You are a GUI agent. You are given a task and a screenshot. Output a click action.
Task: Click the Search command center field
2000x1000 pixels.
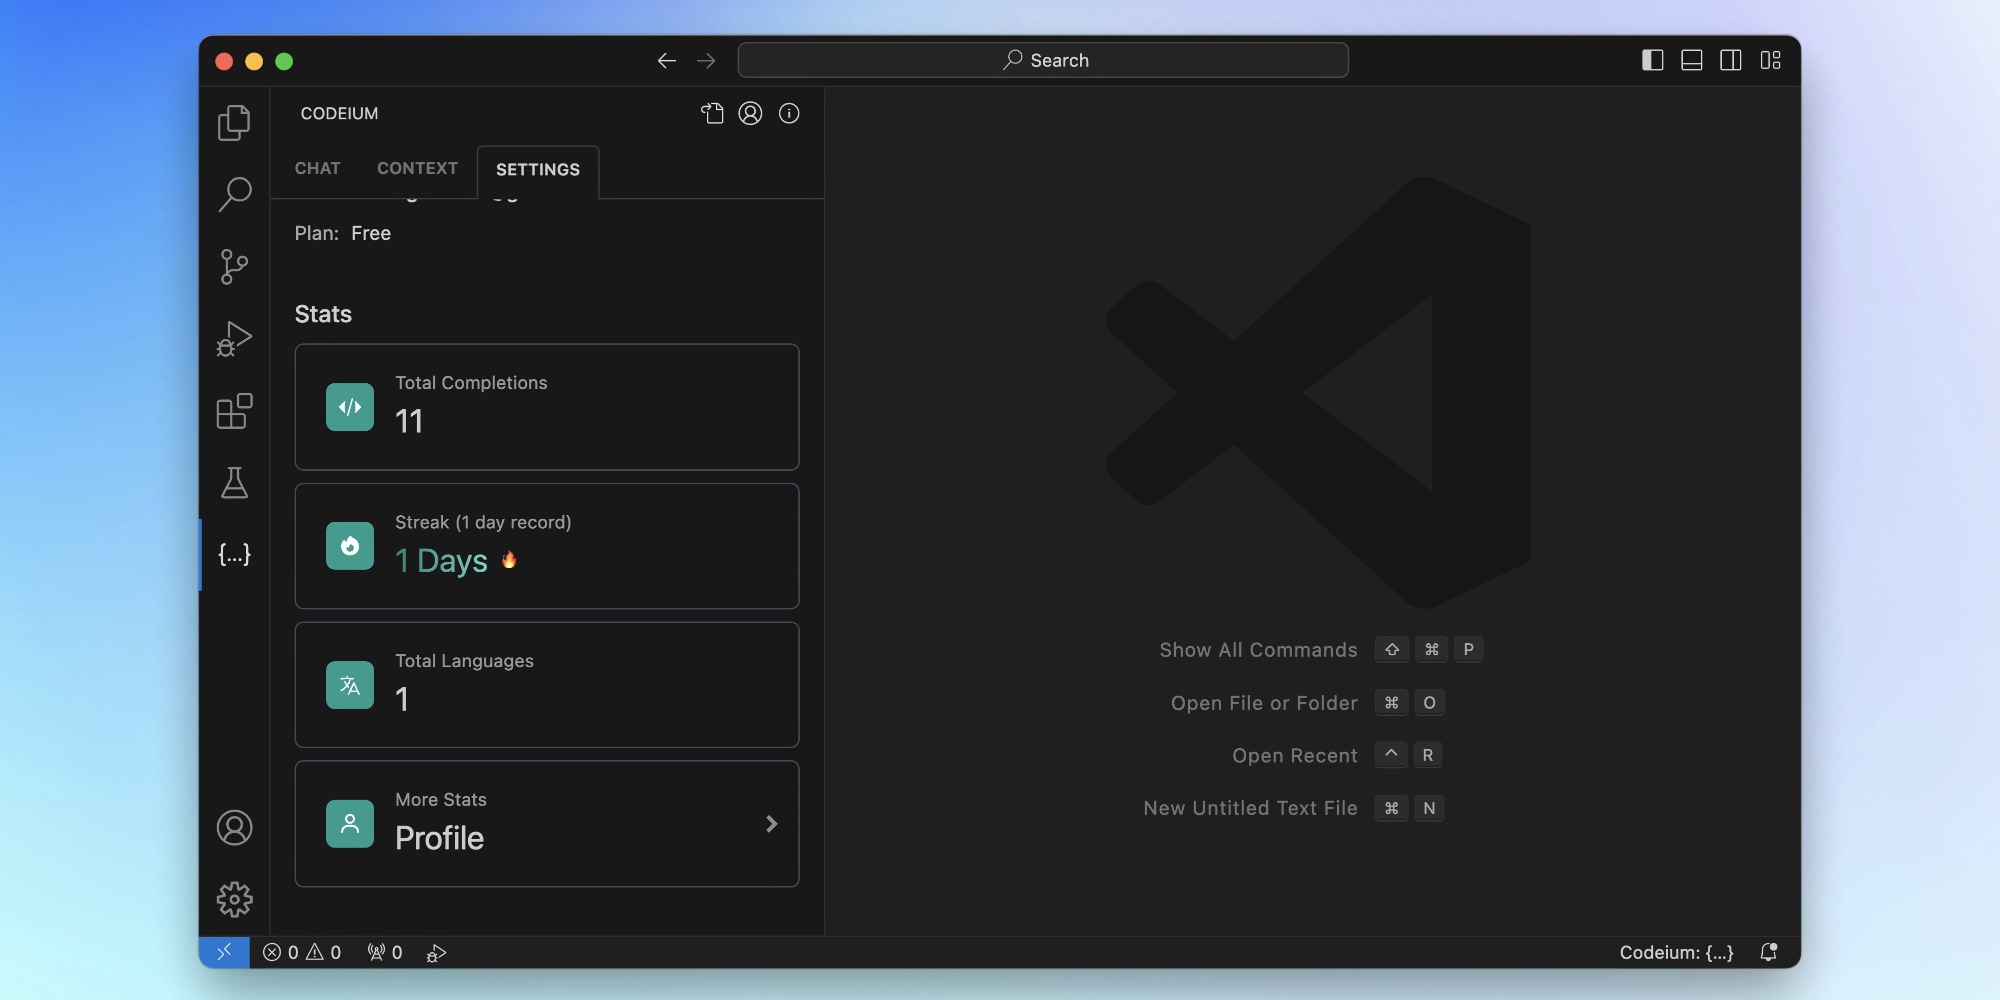pos(1043,60)
